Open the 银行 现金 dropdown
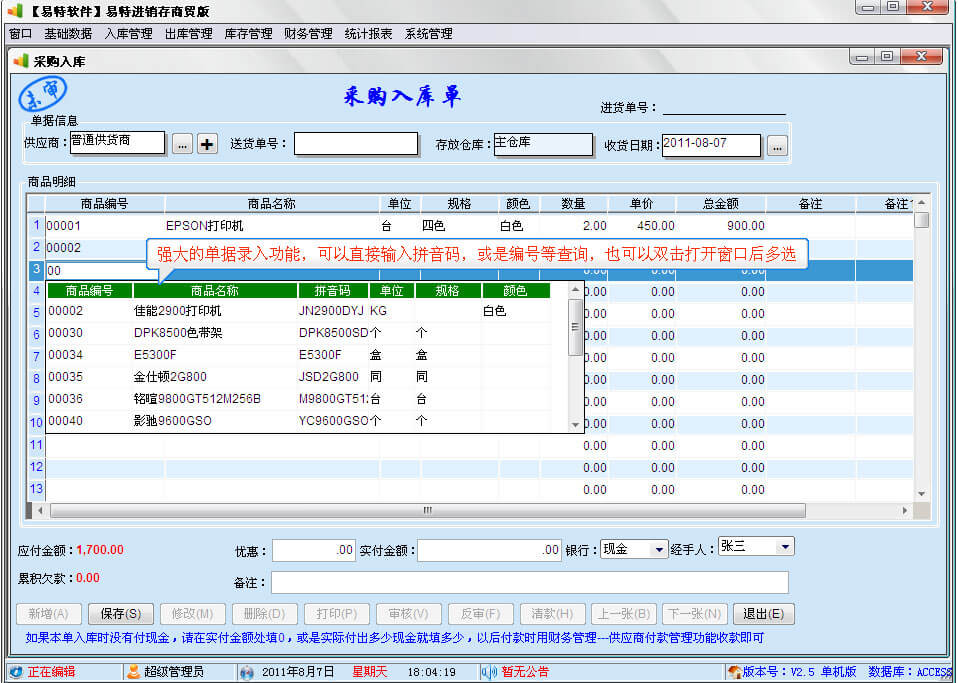Screen dimensions: 958x683 point(659,549)
